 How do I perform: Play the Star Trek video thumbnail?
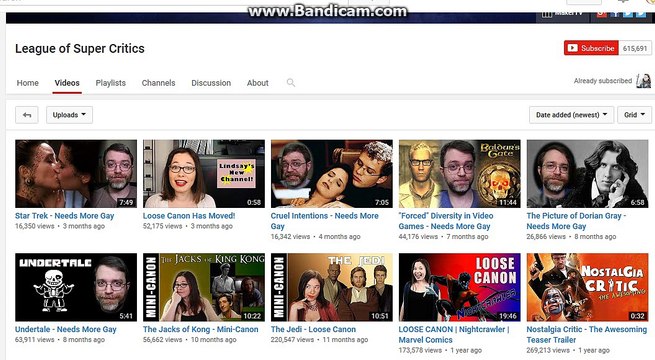click(x=76, y=174)
